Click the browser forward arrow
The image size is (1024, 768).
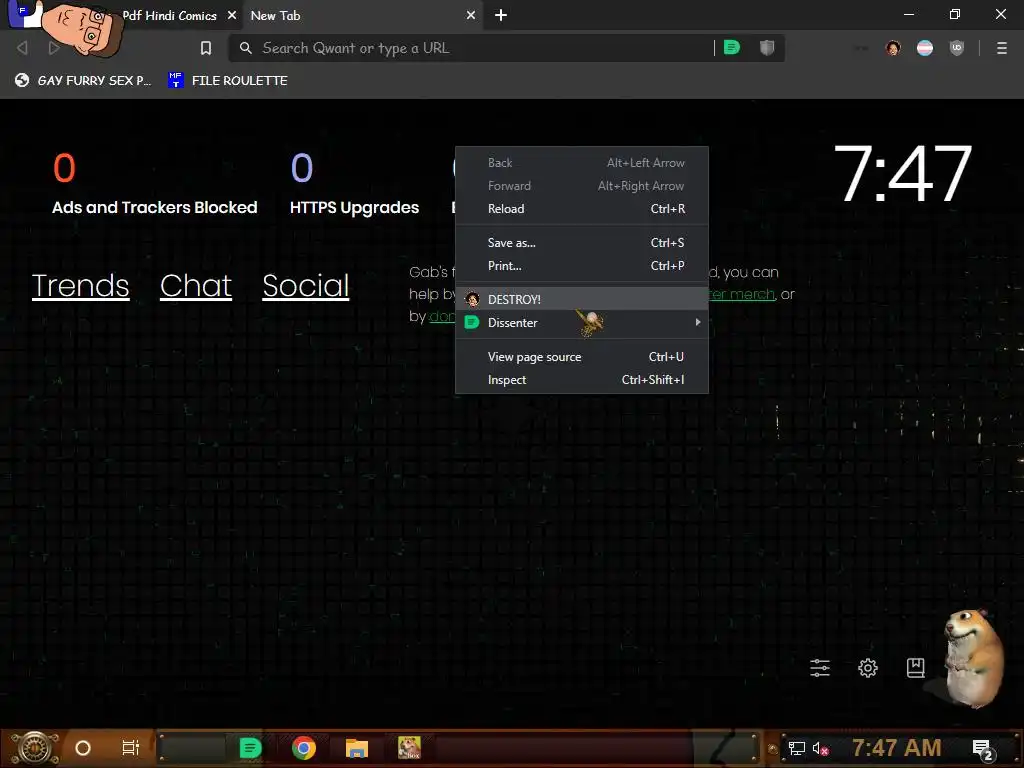coord(54,48)
